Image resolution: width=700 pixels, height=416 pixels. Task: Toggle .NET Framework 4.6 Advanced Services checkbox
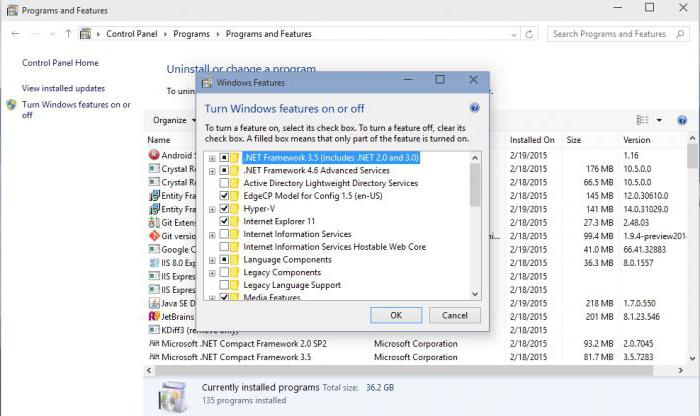click(224, 171)
